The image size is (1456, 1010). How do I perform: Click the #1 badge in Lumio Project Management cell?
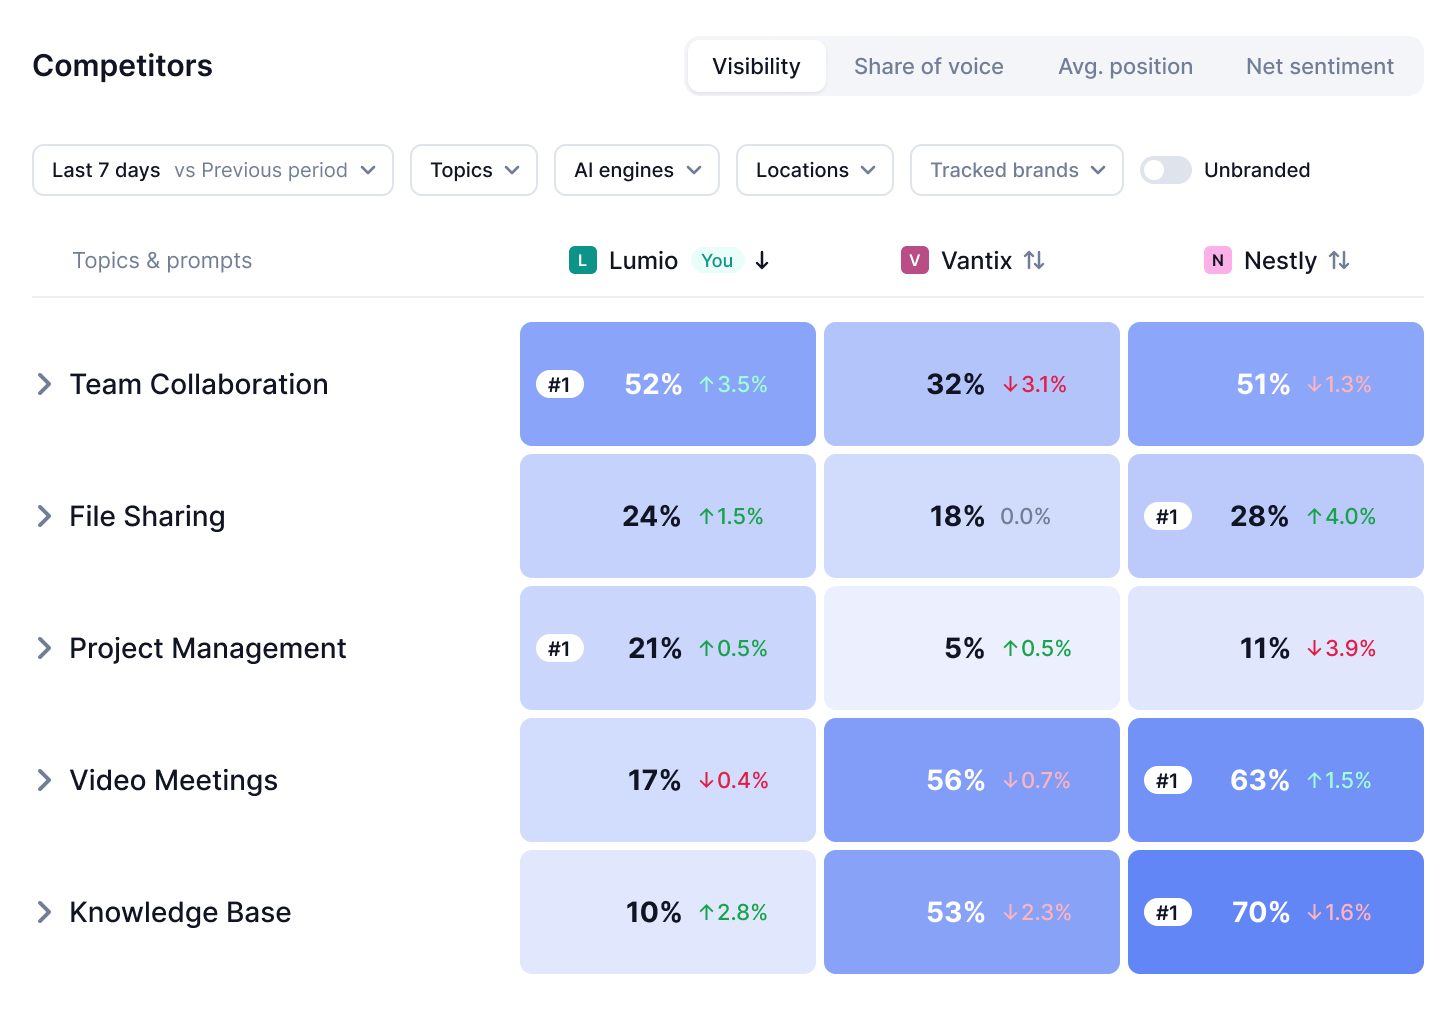560,648
